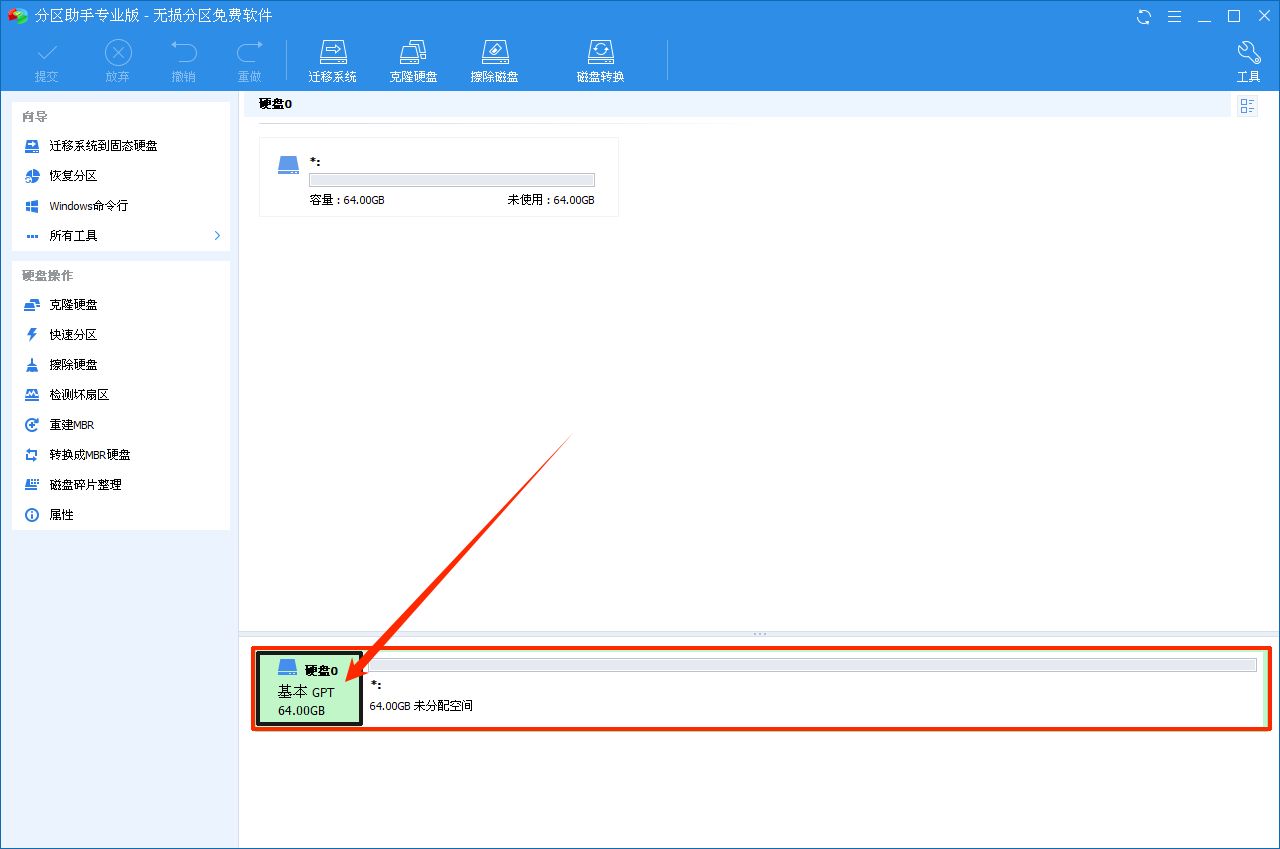Select 擦除磁盘 in the top toolbar

tap(494, 60)
